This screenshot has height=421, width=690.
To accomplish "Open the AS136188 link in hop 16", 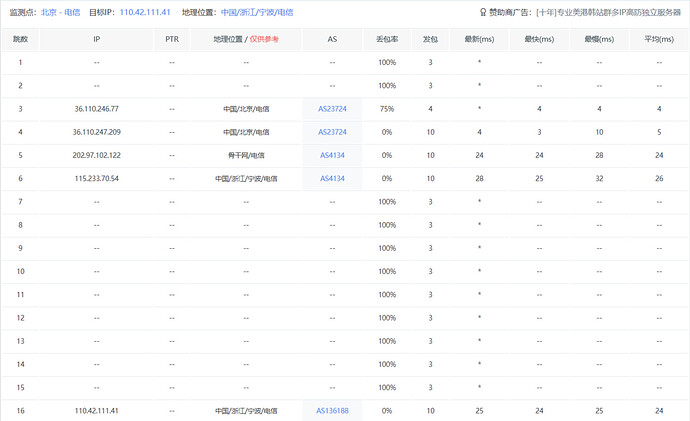I will tap(332, 411).
